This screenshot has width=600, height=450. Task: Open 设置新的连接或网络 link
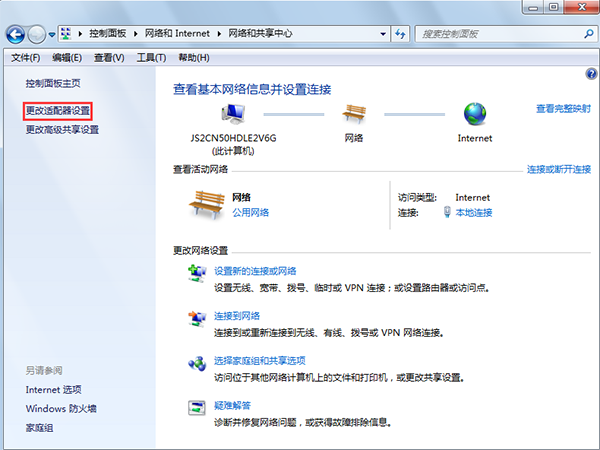point(255,271)
